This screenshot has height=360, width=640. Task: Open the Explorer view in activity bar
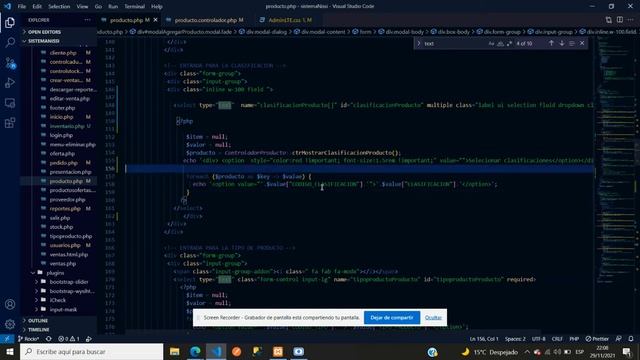[x=10, y=22]
